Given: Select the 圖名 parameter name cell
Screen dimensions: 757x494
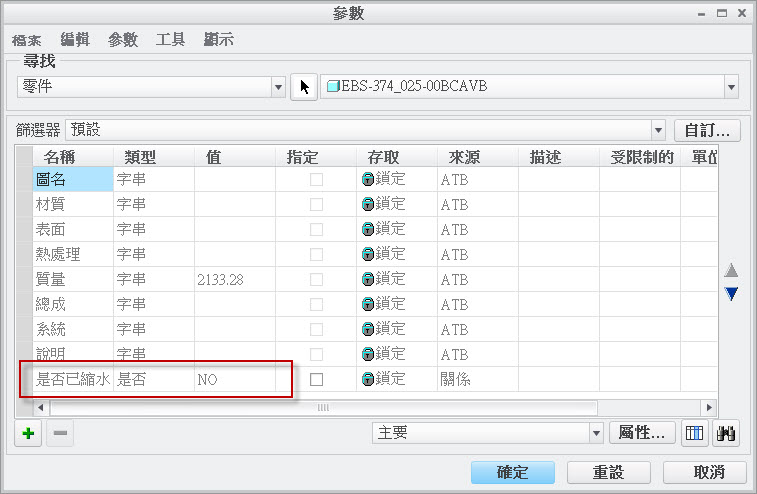Looking at the screenshot, I should [x=73, y=179].
